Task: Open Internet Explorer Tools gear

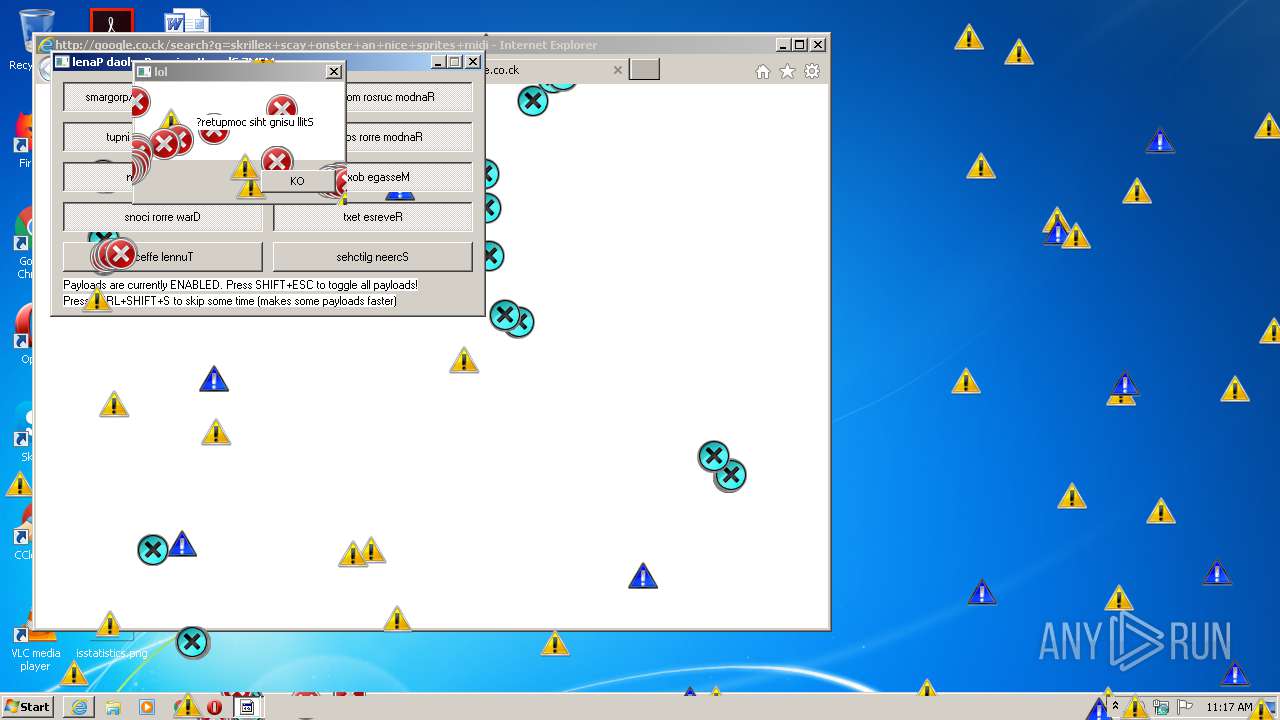Action: tap(812, 71)
